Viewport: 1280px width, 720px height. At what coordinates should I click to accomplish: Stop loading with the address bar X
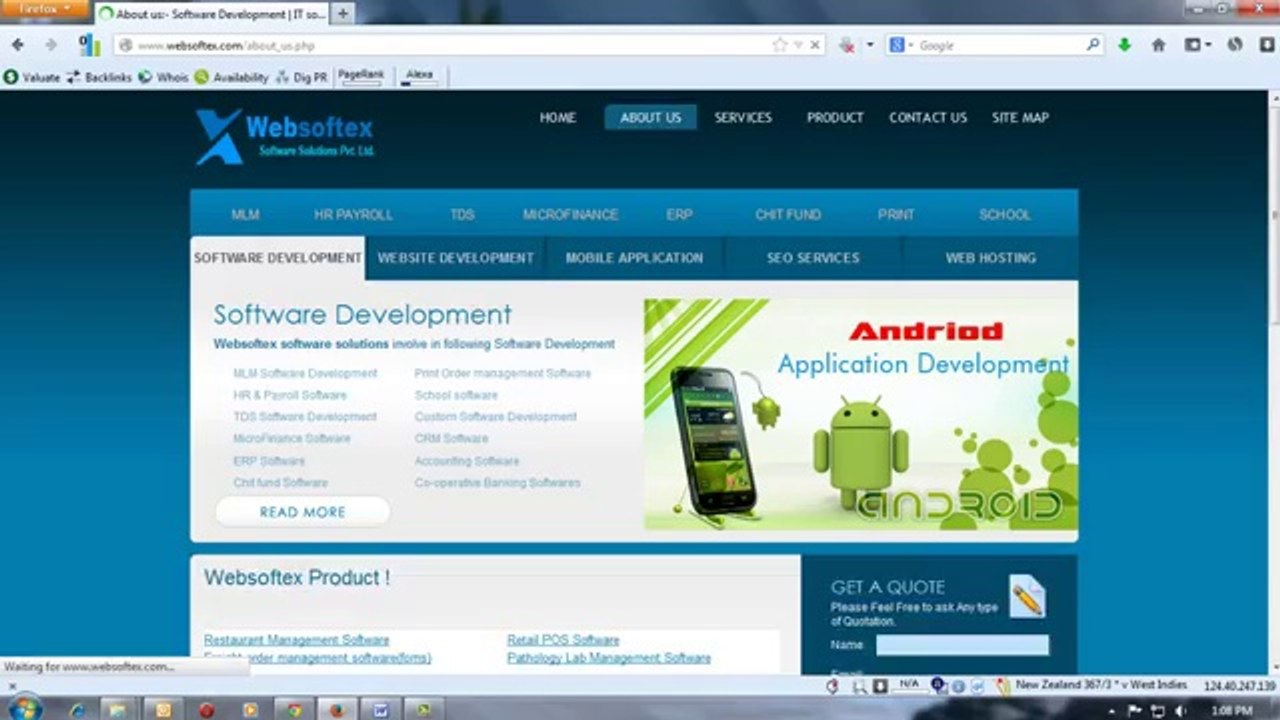pos(815,45)
